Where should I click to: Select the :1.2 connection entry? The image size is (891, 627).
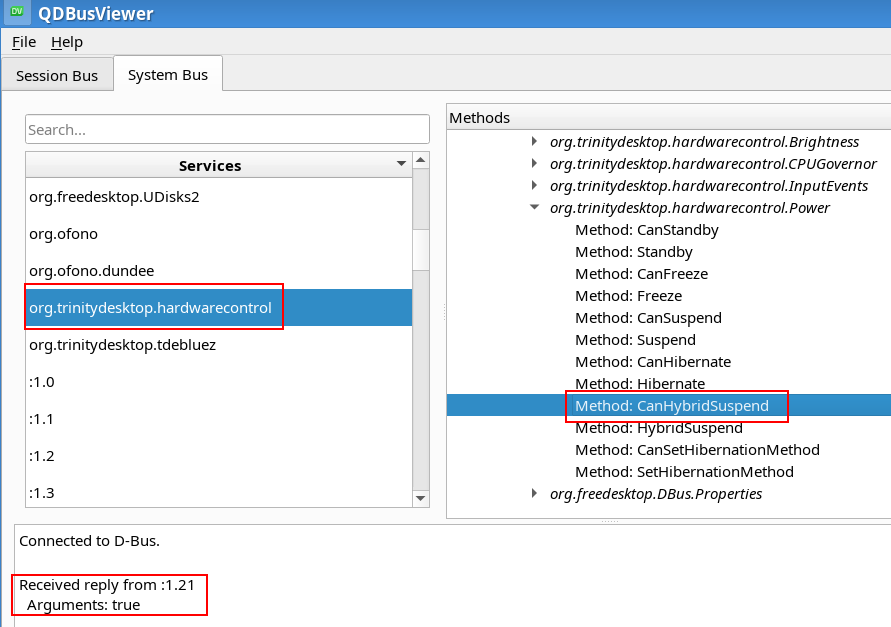coord(219,455)
